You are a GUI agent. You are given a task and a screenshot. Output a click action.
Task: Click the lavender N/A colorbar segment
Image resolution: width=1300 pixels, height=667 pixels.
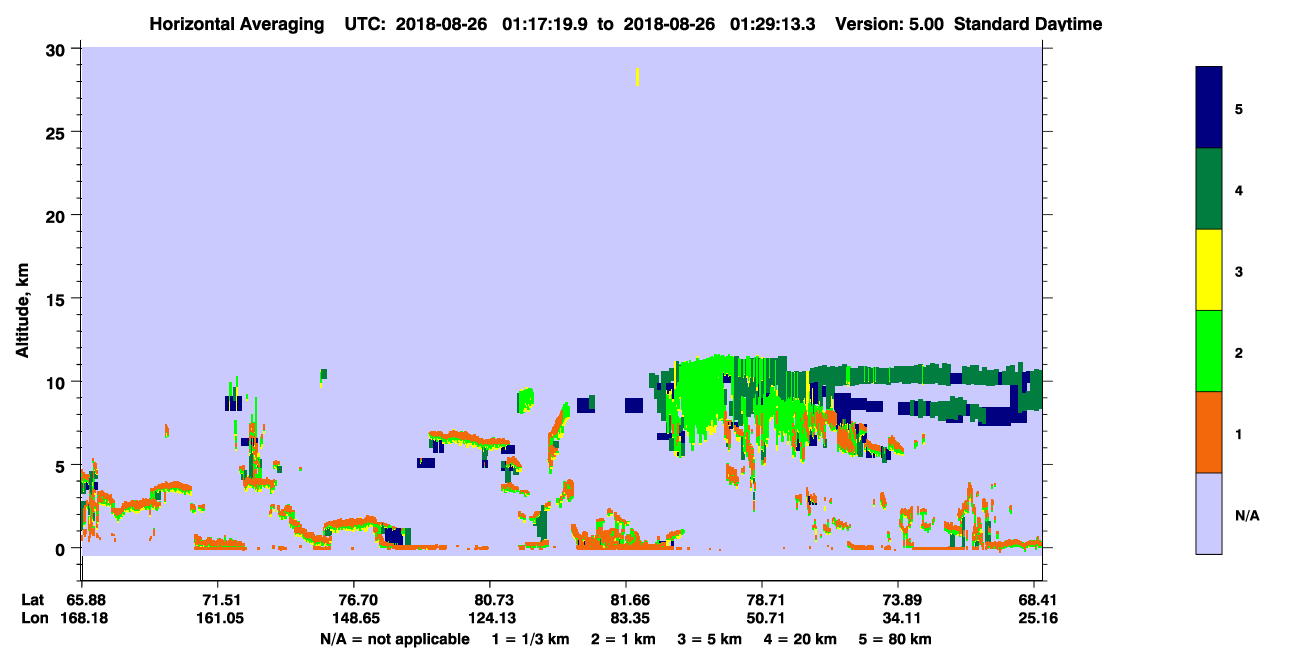click(1209, 513)
